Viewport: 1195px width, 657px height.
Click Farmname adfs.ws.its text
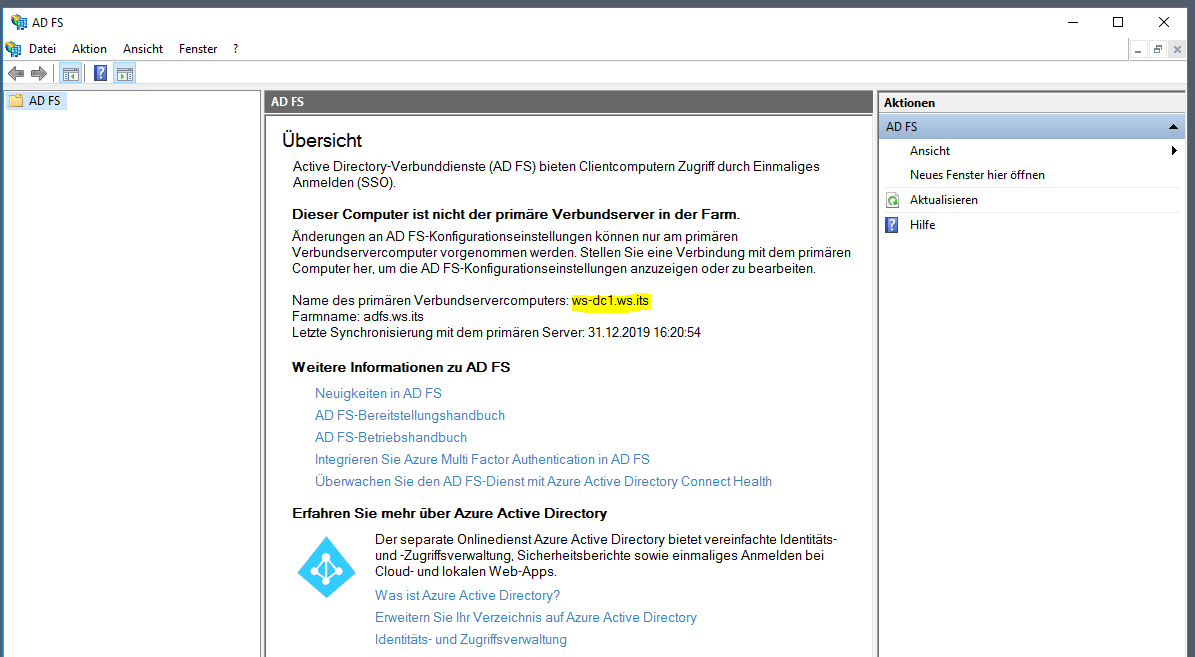point(357,316)
